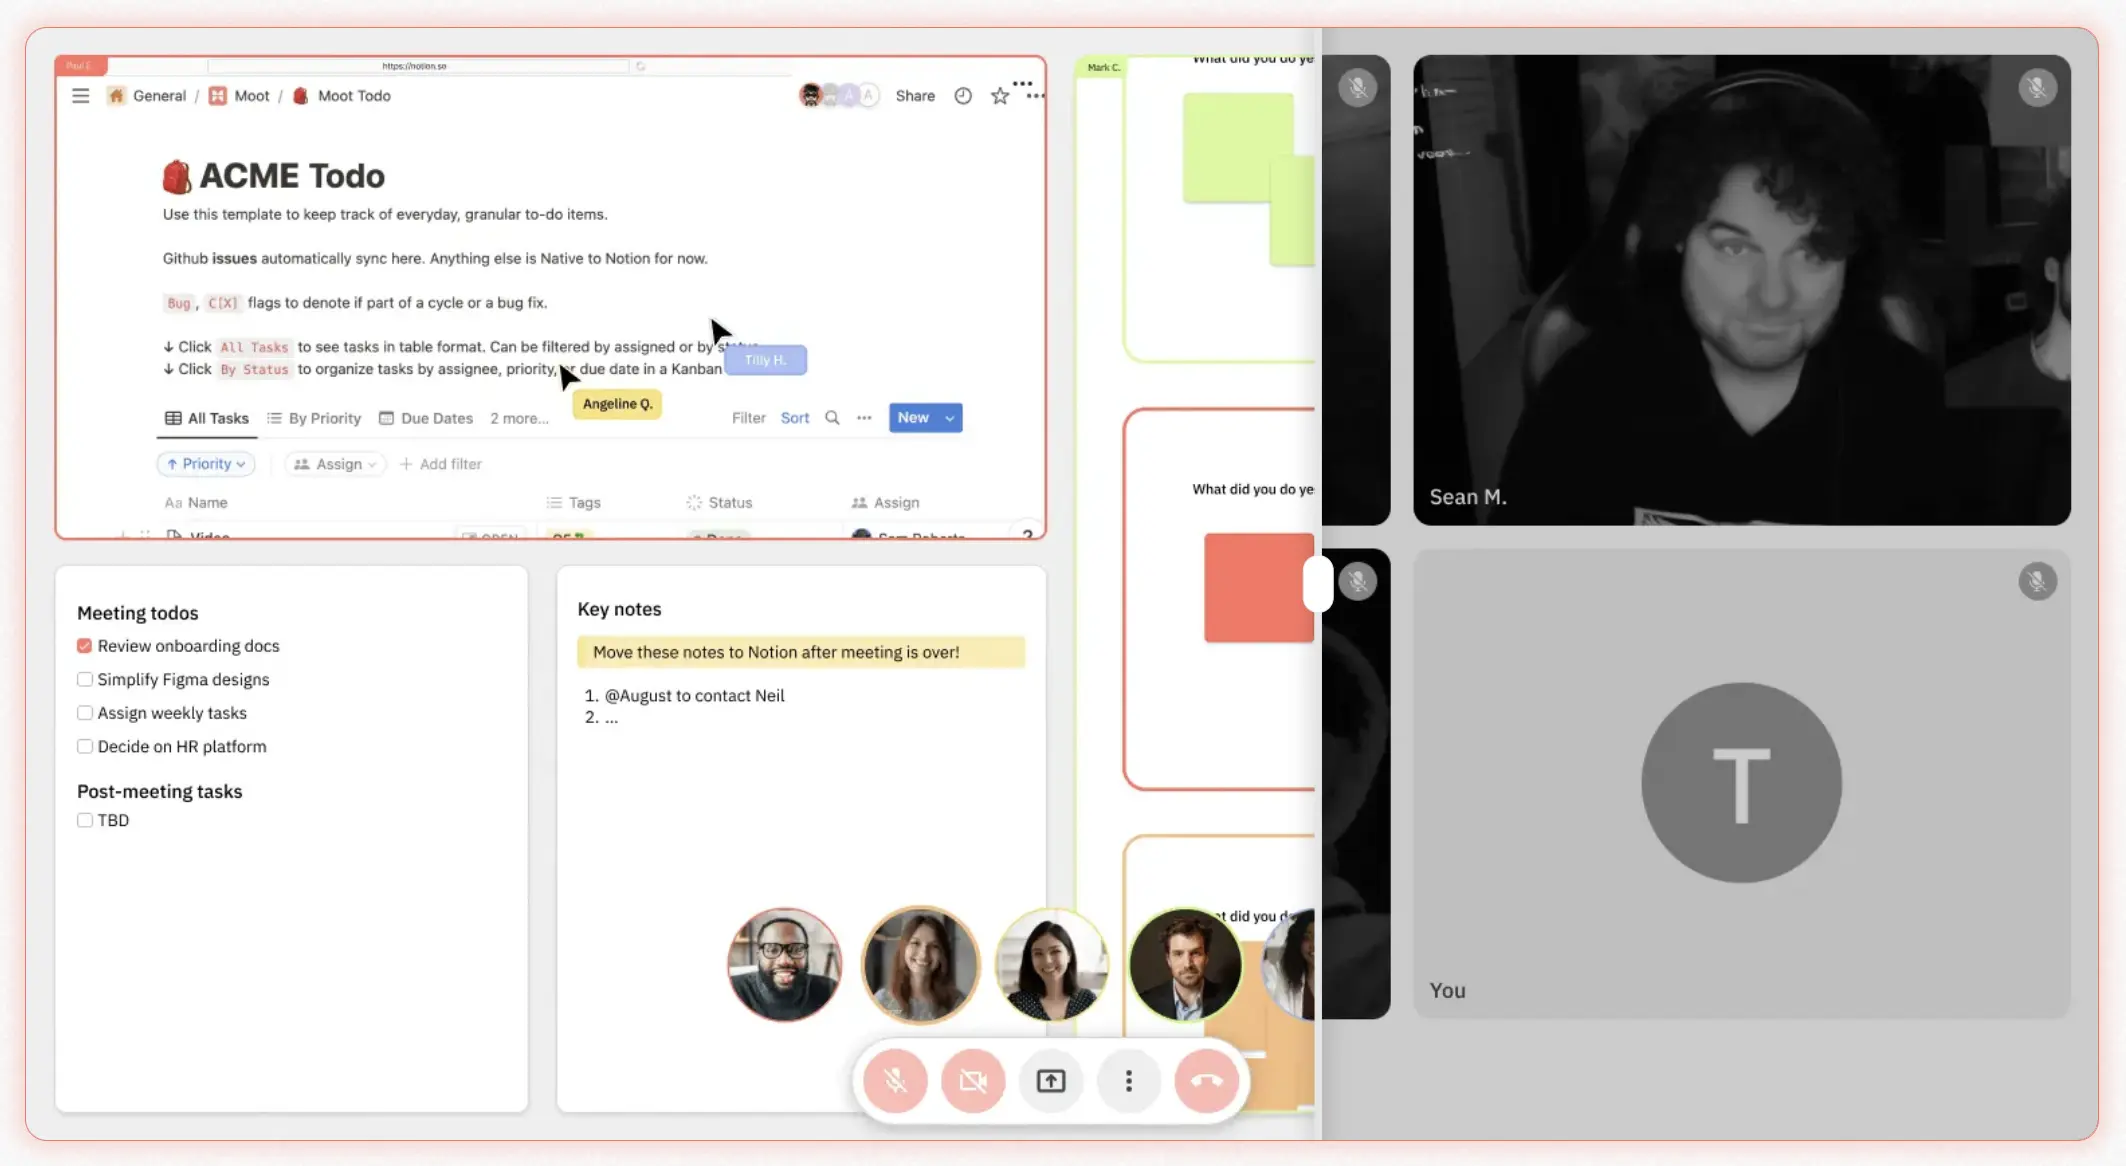Click the Share button in Notion toolbar
2126x1166 pixels.
point(914,95)
